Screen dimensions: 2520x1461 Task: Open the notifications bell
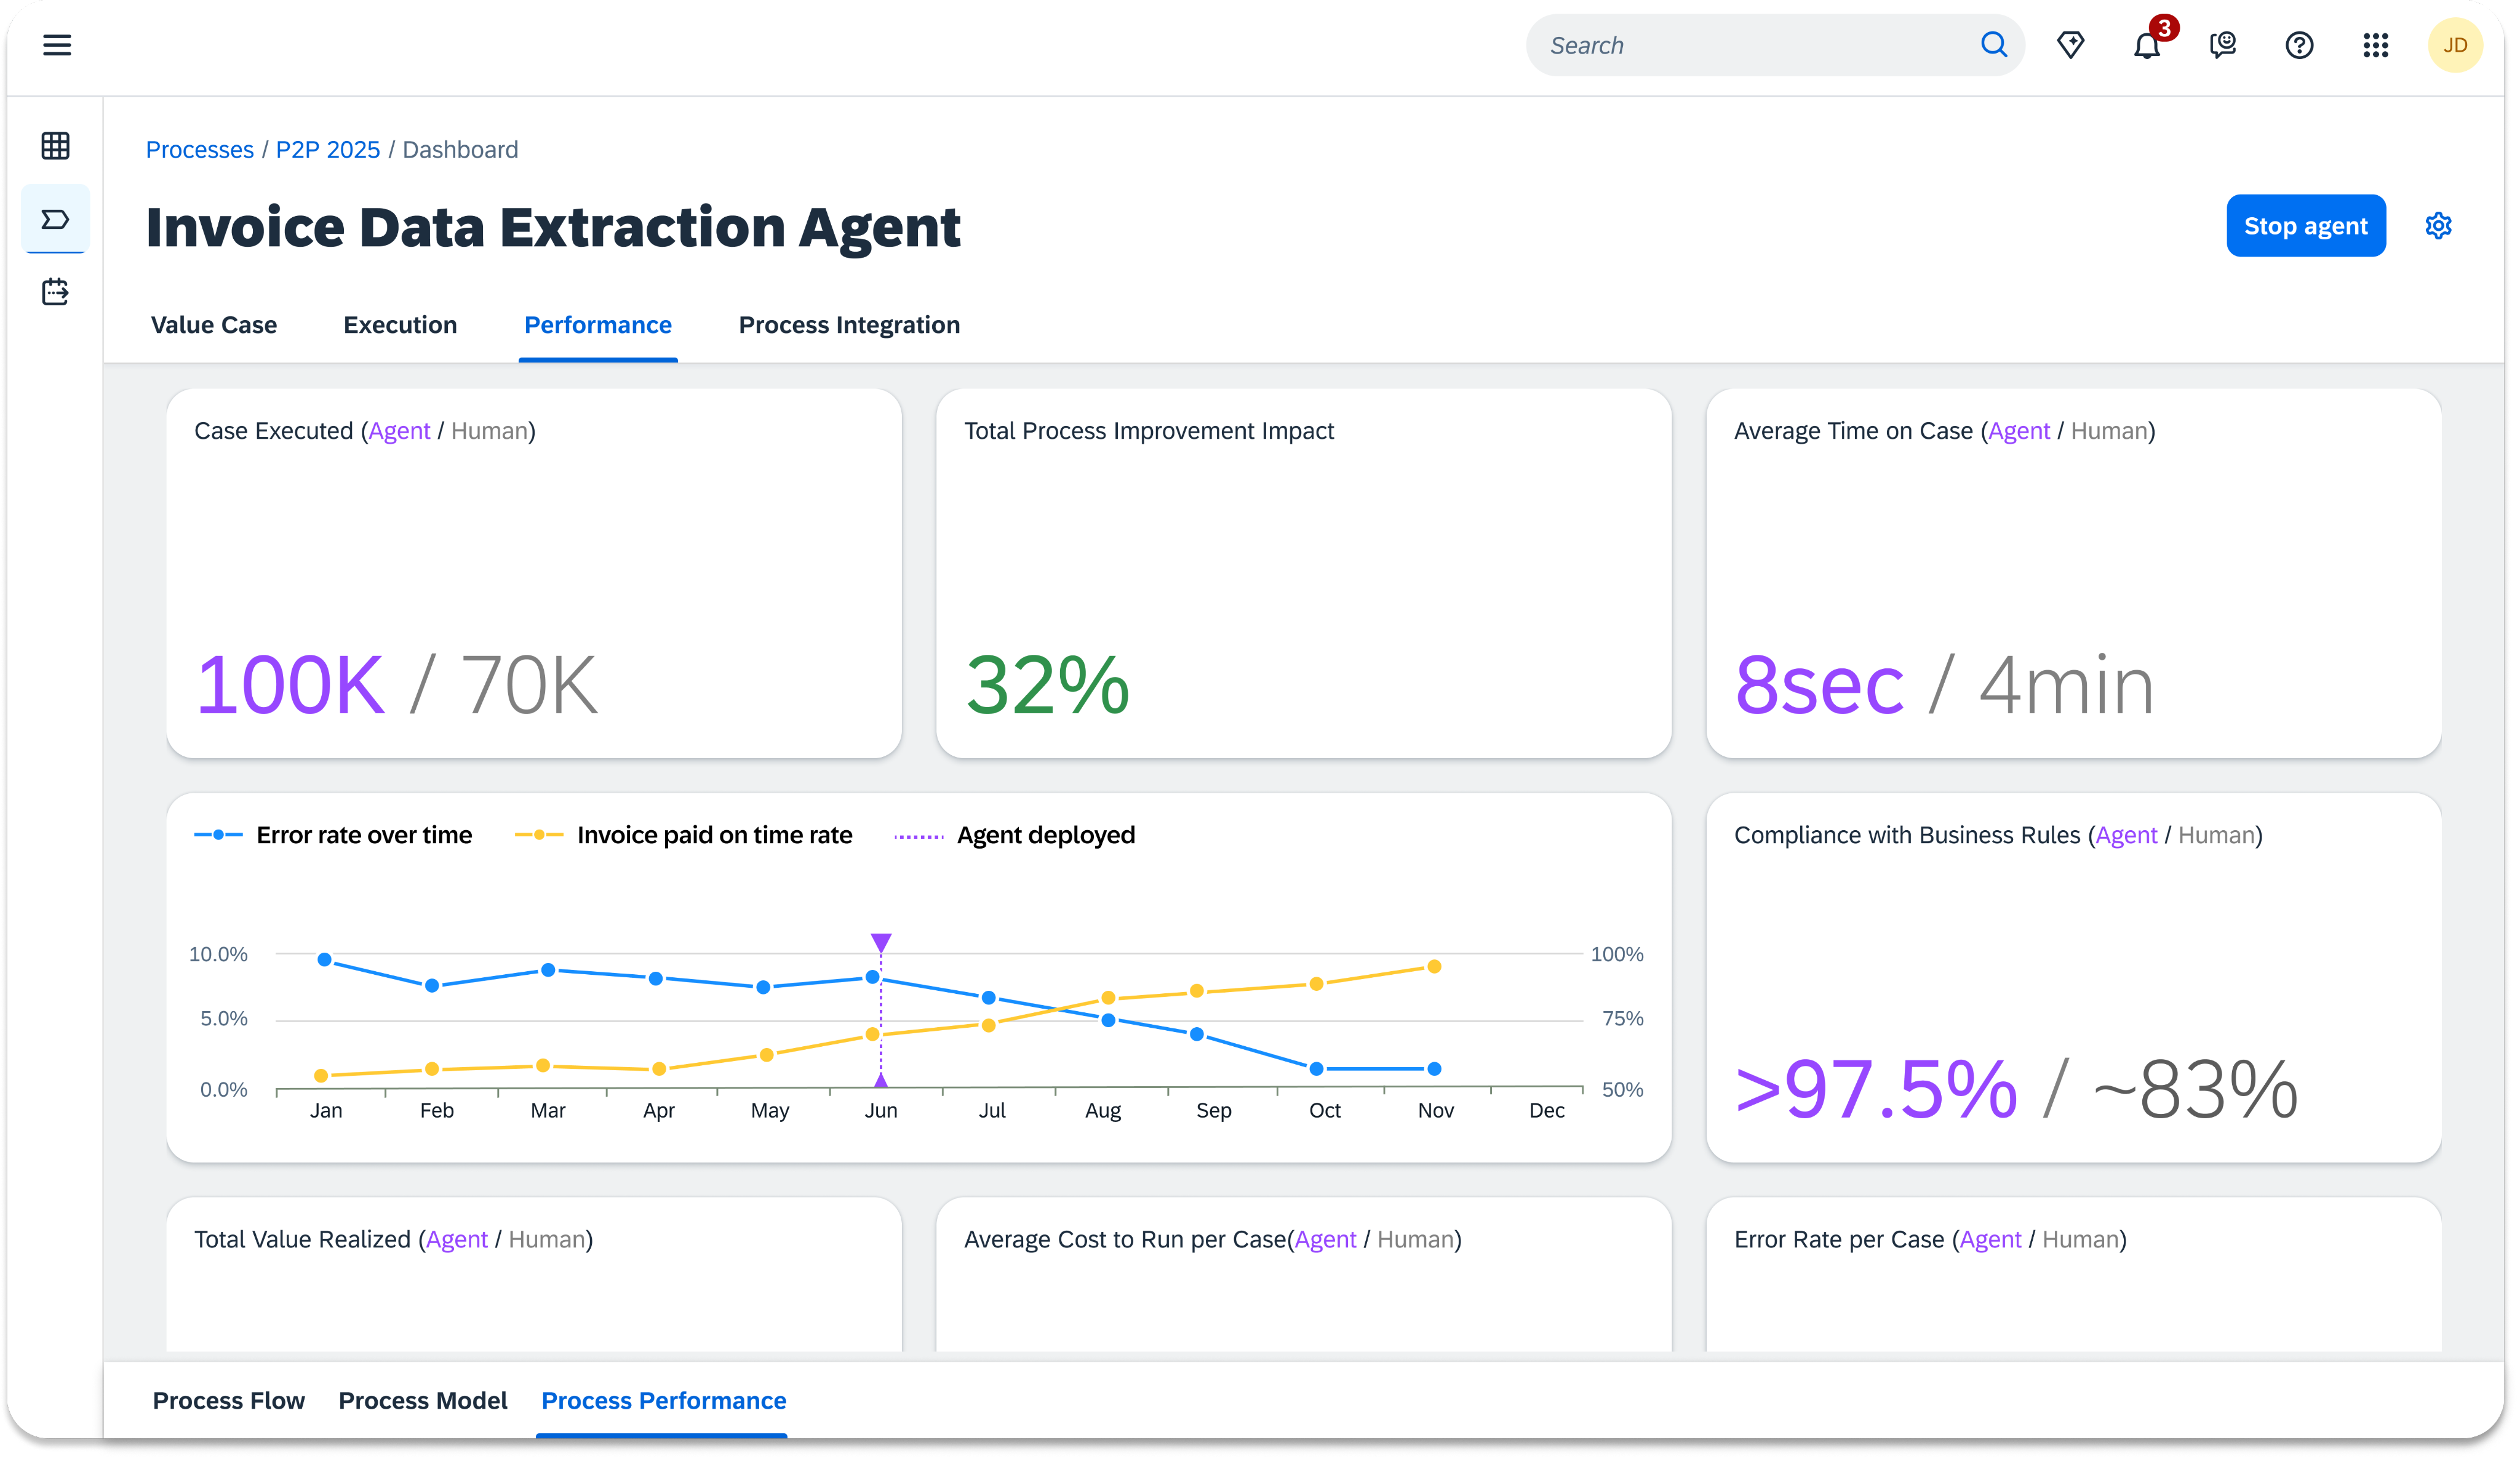(2146, 46)
